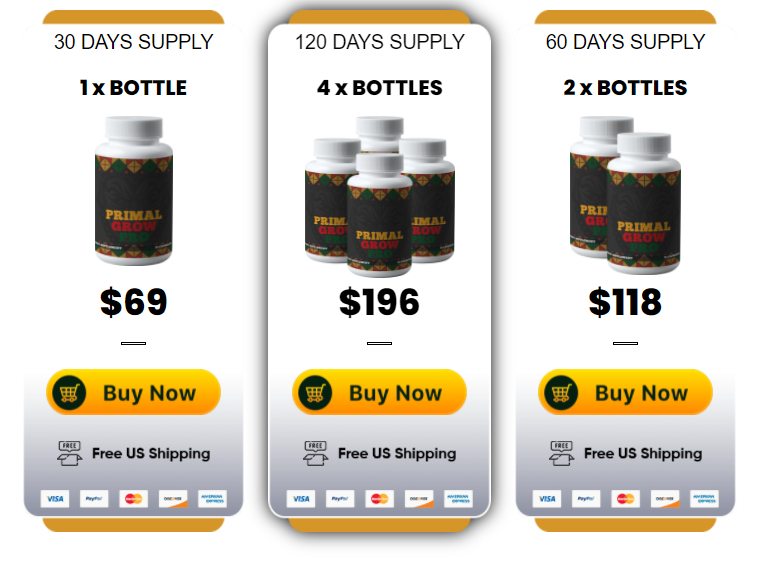Click the cart icon in the $69 Buy Now button
761x561 pixels.
69,392
